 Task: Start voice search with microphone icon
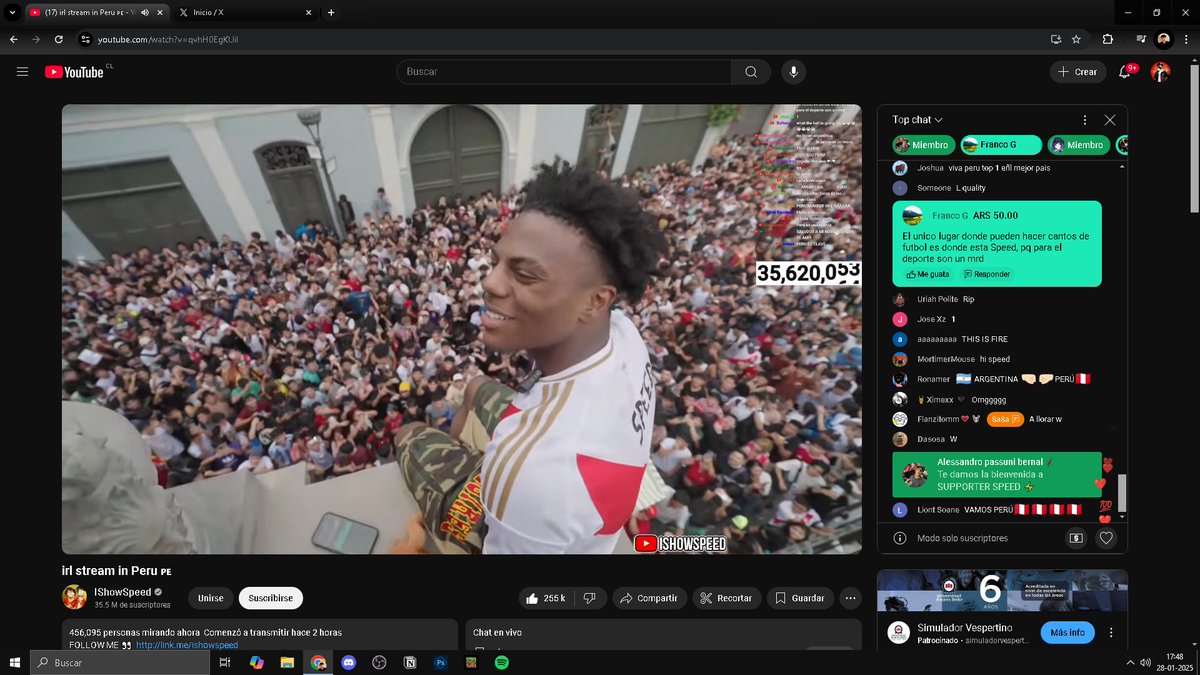click(793, 72)
